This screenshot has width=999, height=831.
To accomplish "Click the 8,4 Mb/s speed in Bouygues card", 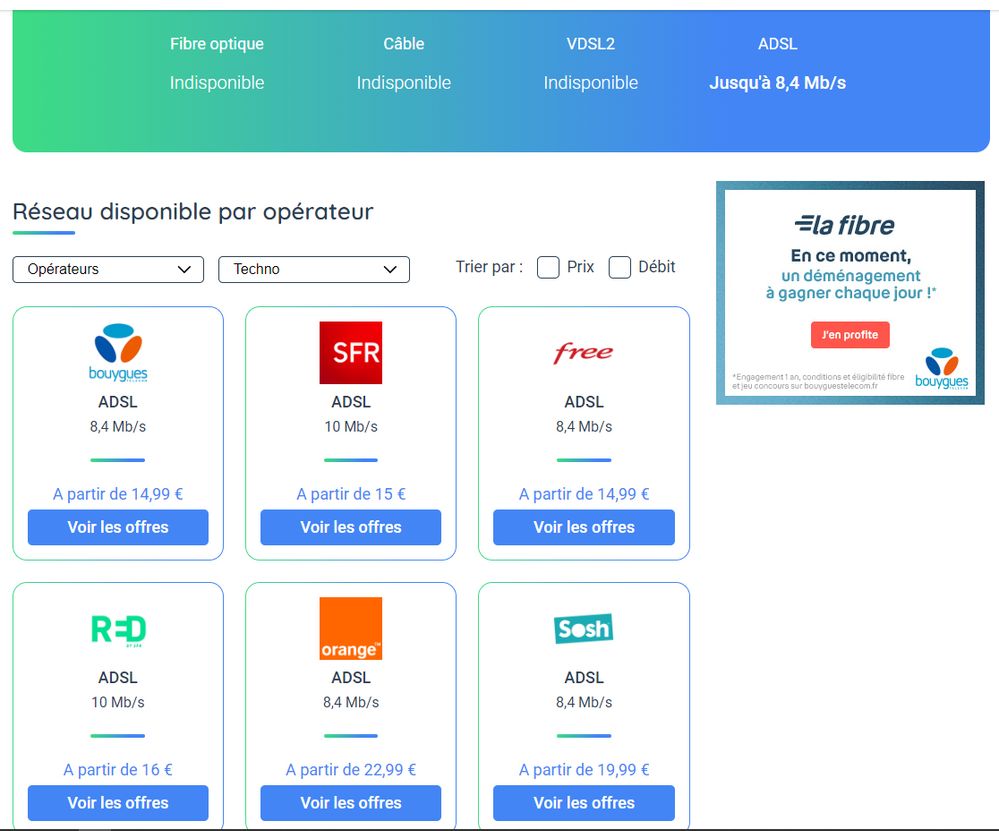I will tap(118, 426).
